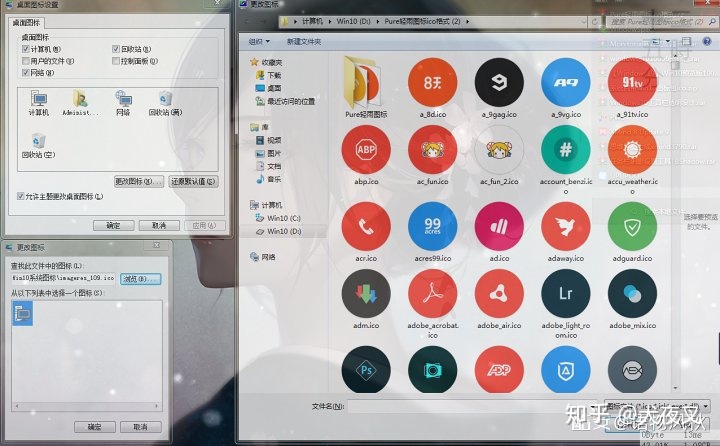Screen dimensions: 720x446
Task: Click the 浏览 browse button
Action: (x=141, y=279)
